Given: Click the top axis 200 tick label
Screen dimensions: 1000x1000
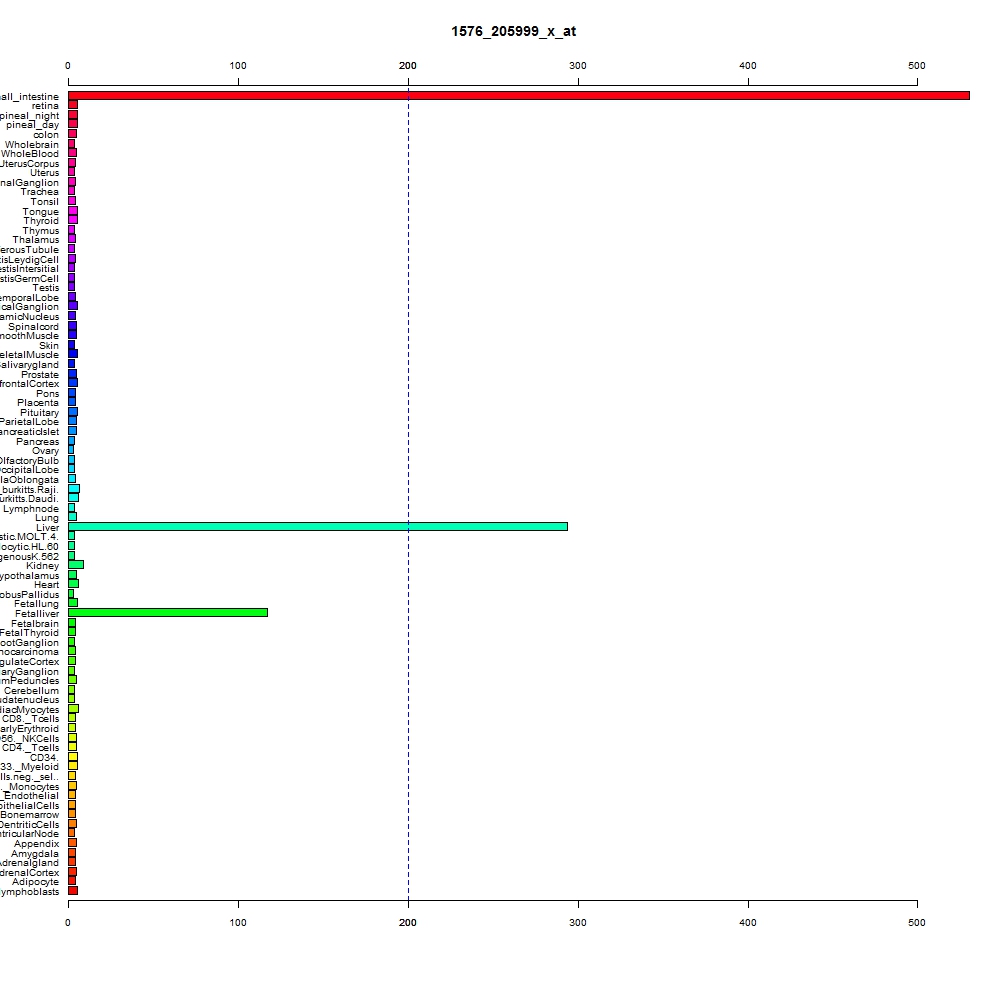Looking at the screenshot, I should coord(408,66).
